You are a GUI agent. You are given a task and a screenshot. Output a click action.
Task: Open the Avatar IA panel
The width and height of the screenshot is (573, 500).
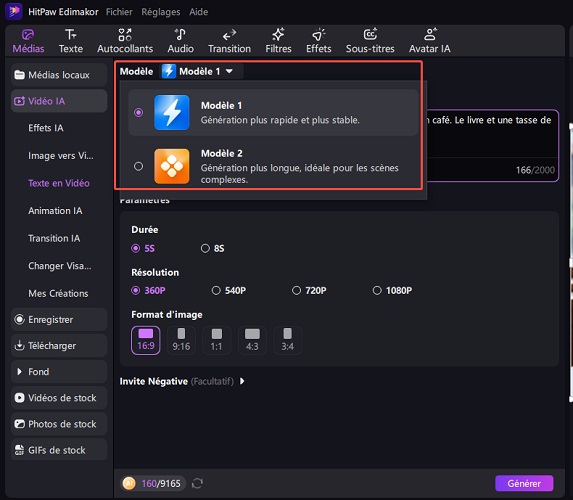pyautogui.click(x=429, y=41)
